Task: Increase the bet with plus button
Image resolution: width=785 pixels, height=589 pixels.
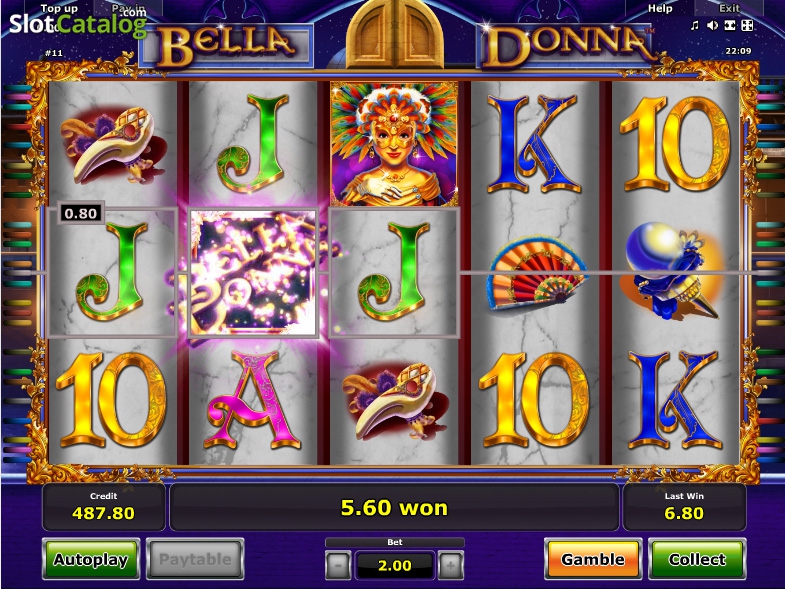Action: (x=451, y=565)
